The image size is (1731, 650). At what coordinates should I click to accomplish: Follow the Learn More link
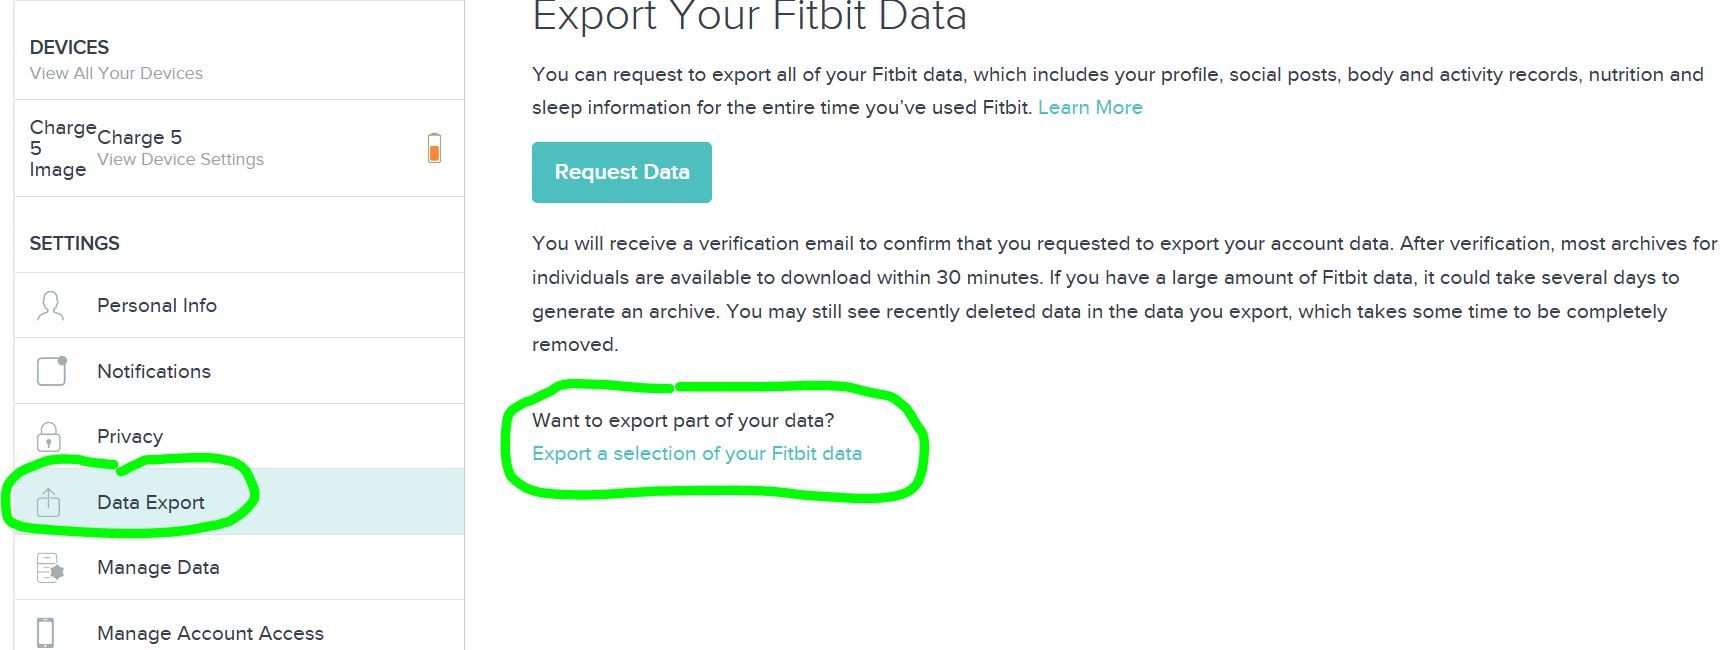tap(1090, 108)
